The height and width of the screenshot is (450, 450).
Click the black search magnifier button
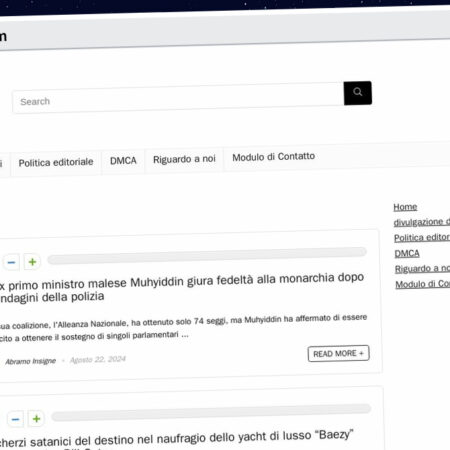358,93
